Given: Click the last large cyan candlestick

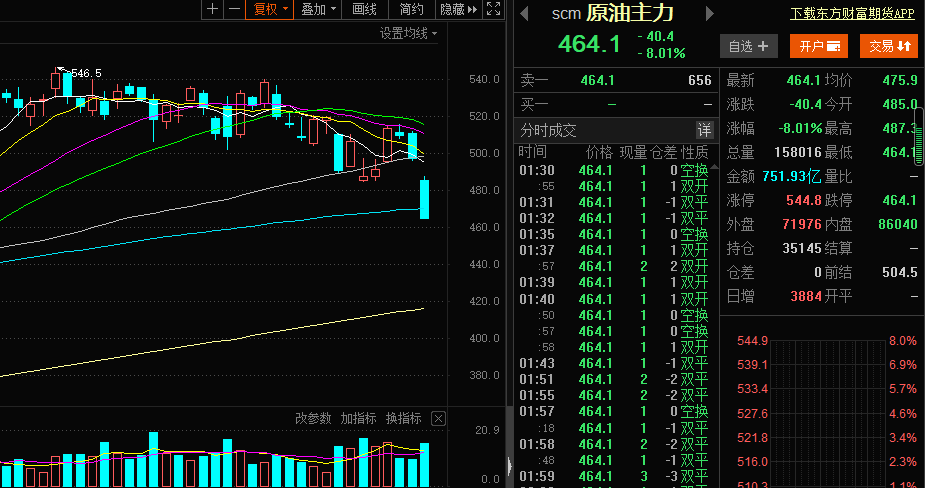Looking at the screenshot, I should point(424,199).
